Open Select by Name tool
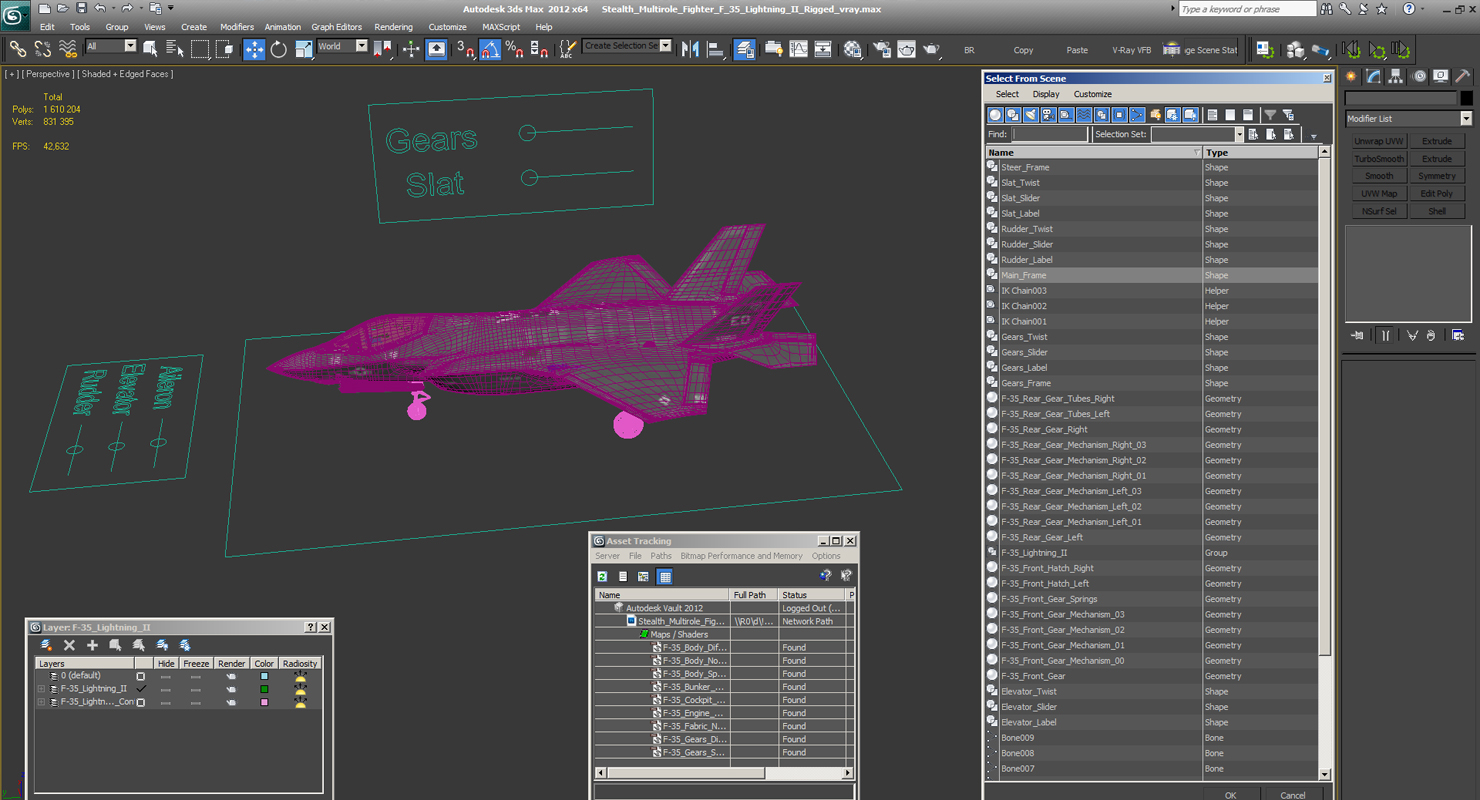 click(174, 48)
